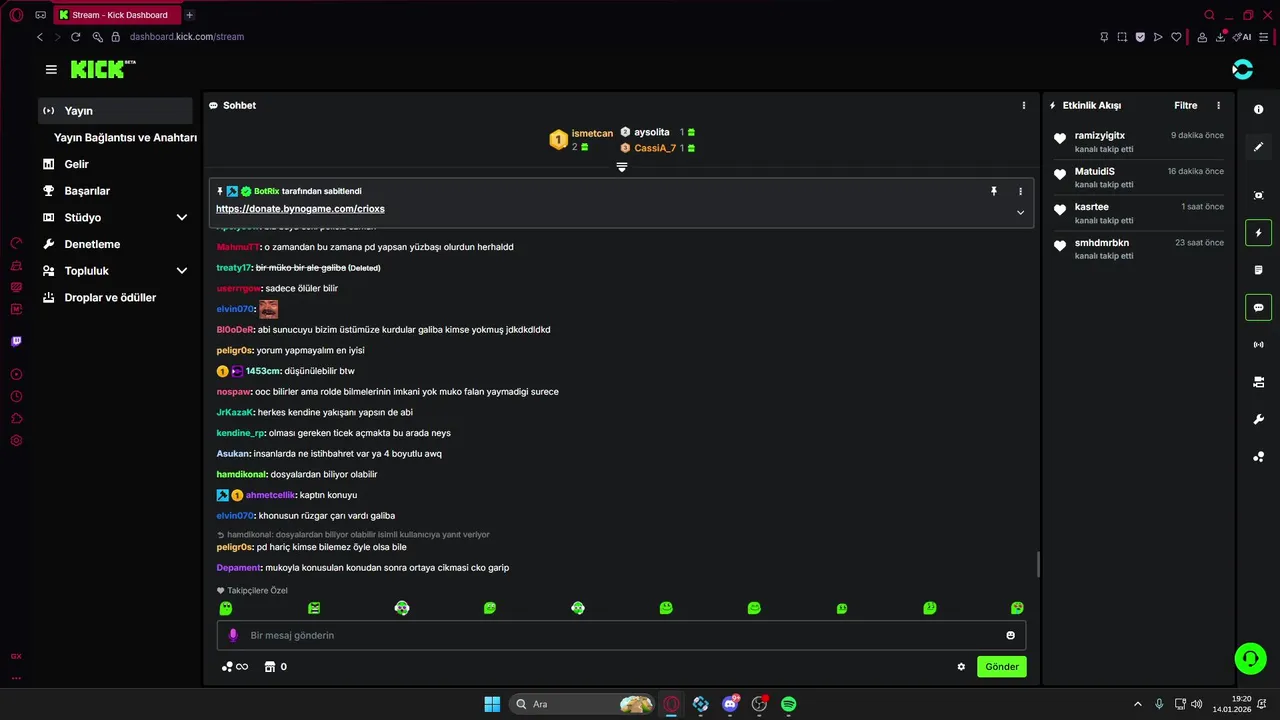
Task: Unpin the pinned BotRix message
Action: [994, 191]
